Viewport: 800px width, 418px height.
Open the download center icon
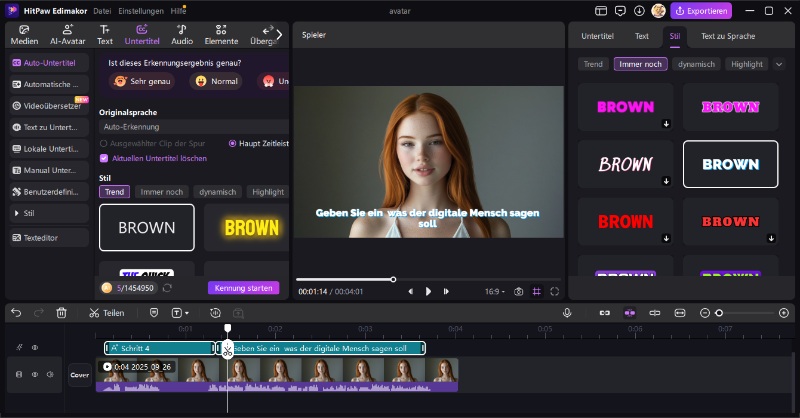pos(639,11)
